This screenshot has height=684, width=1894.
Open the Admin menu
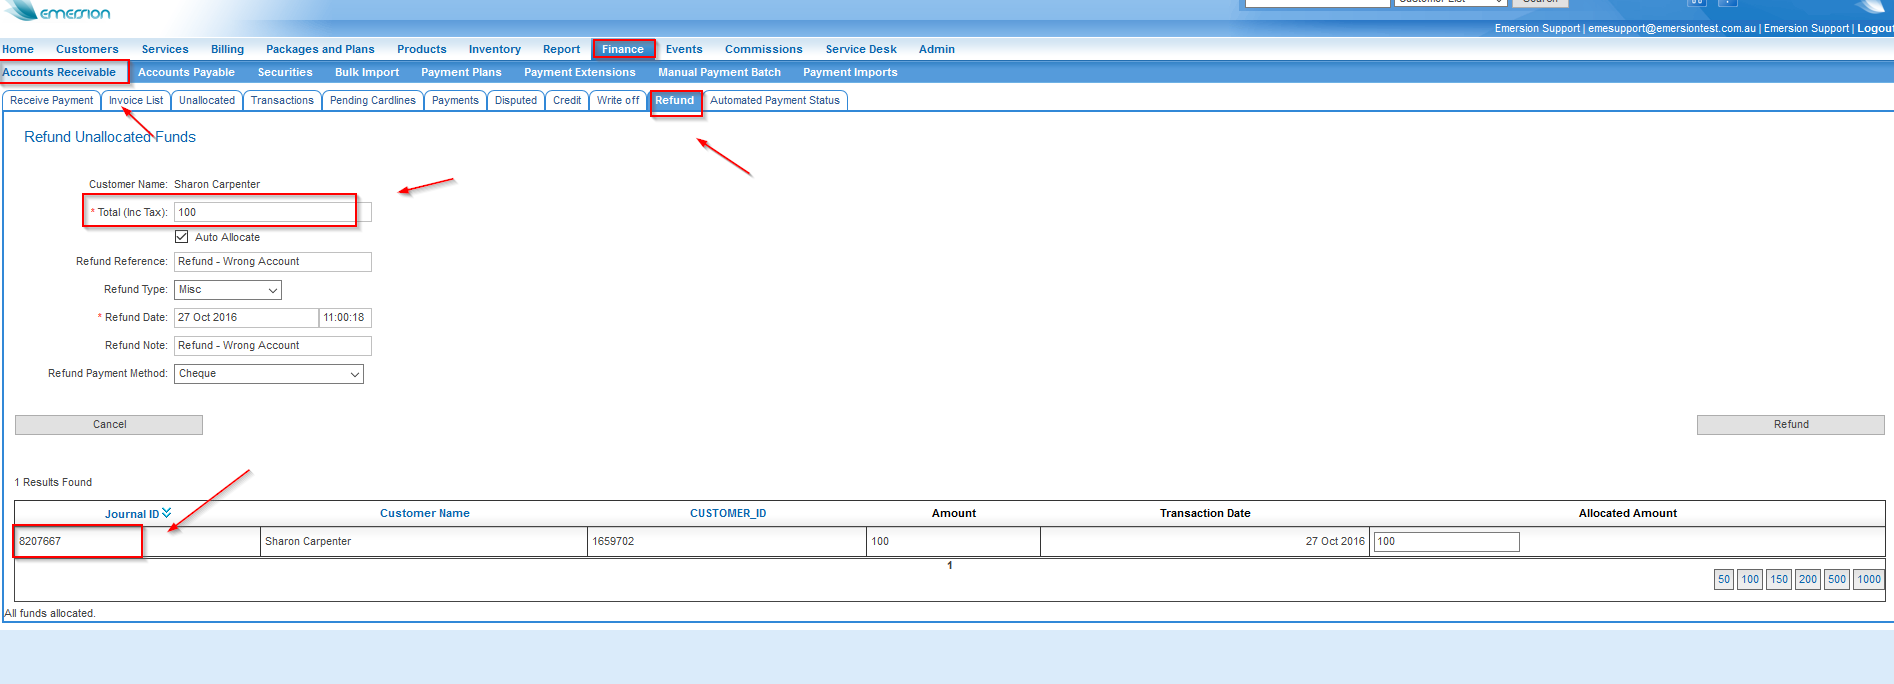(937, 49)
